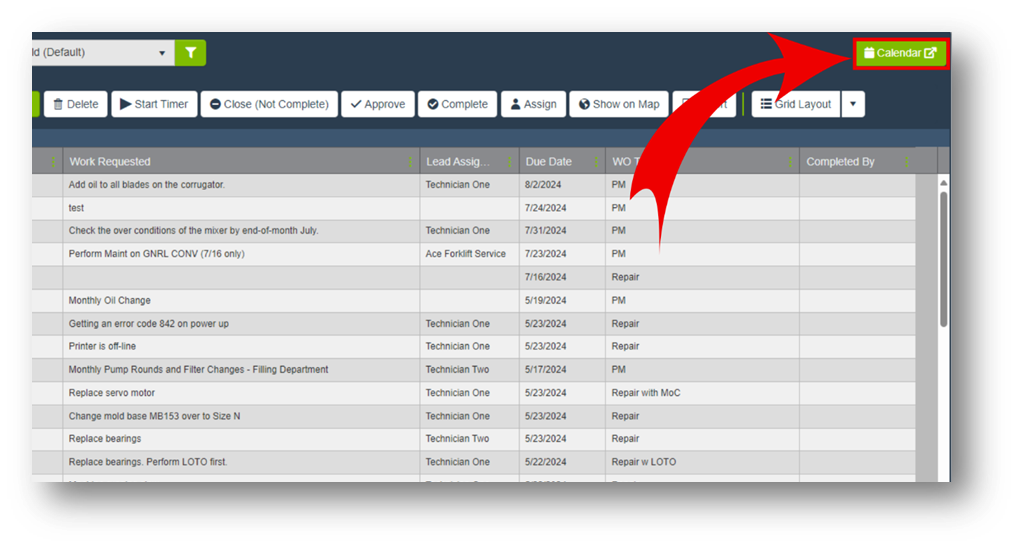Image resolution: width=1017 pixels, height=547 pixels.
Task: Open Completed By column menu dots
Action: pyautogui.click(x=907, y=162)
